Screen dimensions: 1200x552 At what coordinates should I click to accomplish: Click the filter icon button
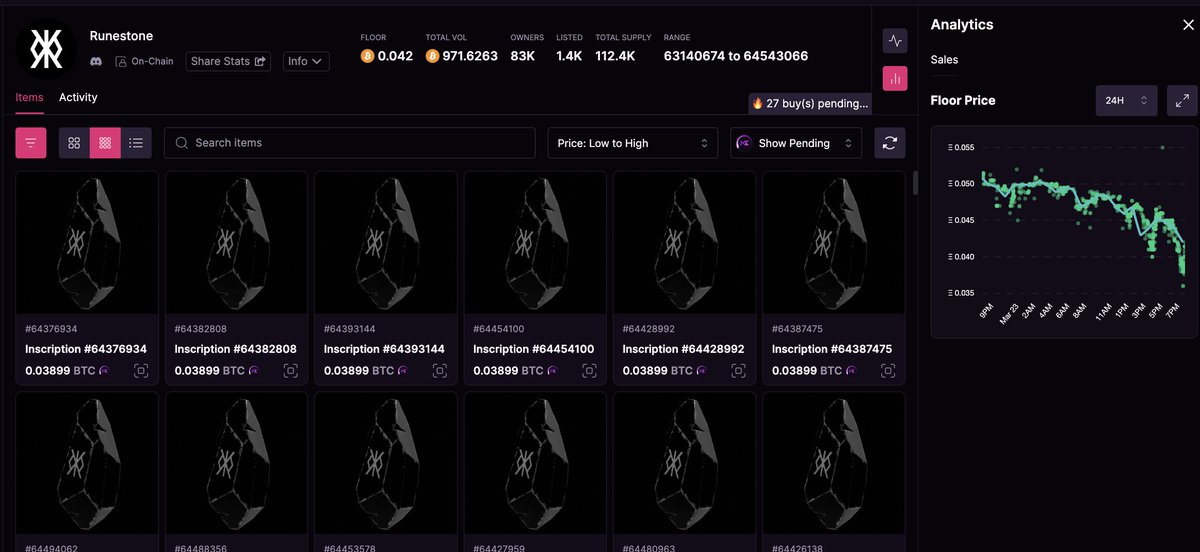pos(31,143)
